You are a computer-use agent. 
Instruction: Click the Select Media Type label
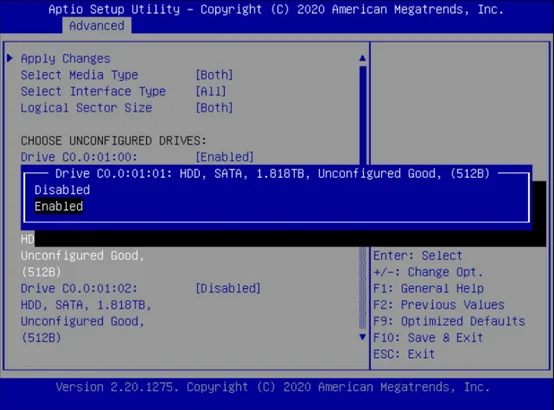[x=79, y=75]
